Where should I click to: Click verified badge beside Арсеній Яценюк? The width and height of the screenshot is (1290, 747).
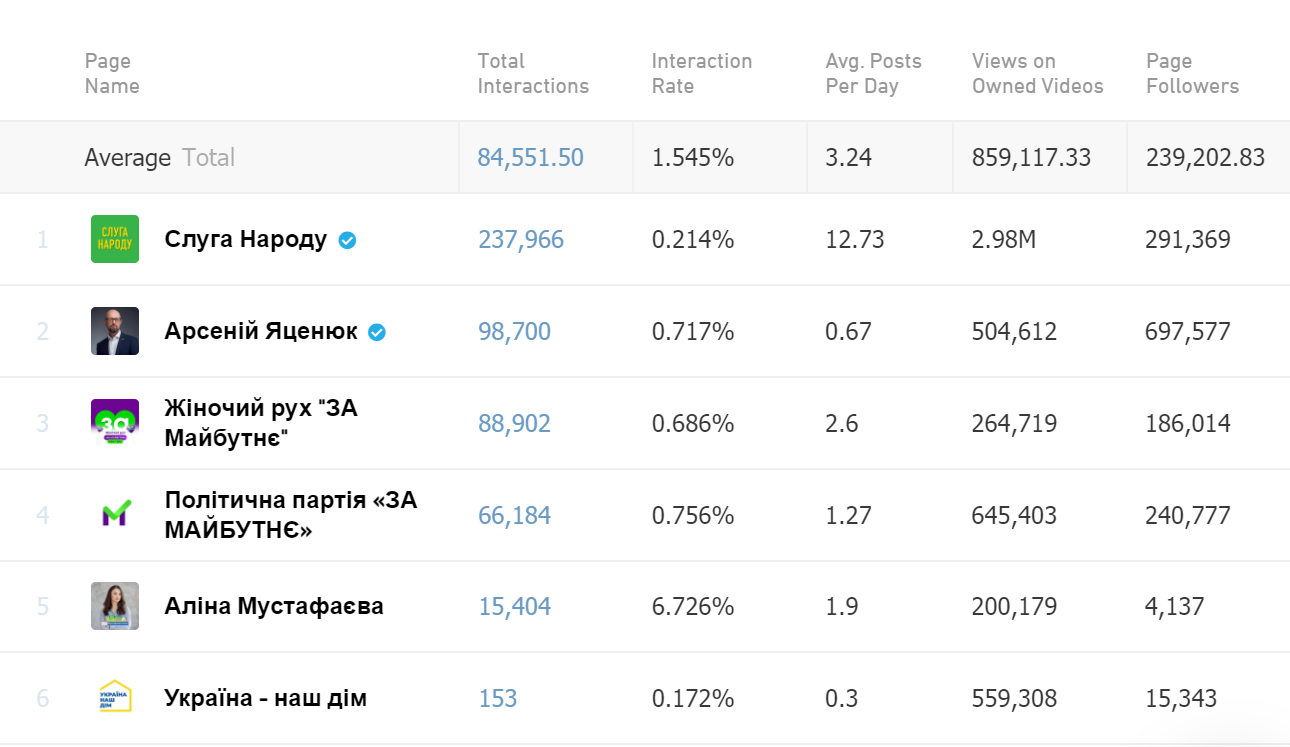(377, 332)
